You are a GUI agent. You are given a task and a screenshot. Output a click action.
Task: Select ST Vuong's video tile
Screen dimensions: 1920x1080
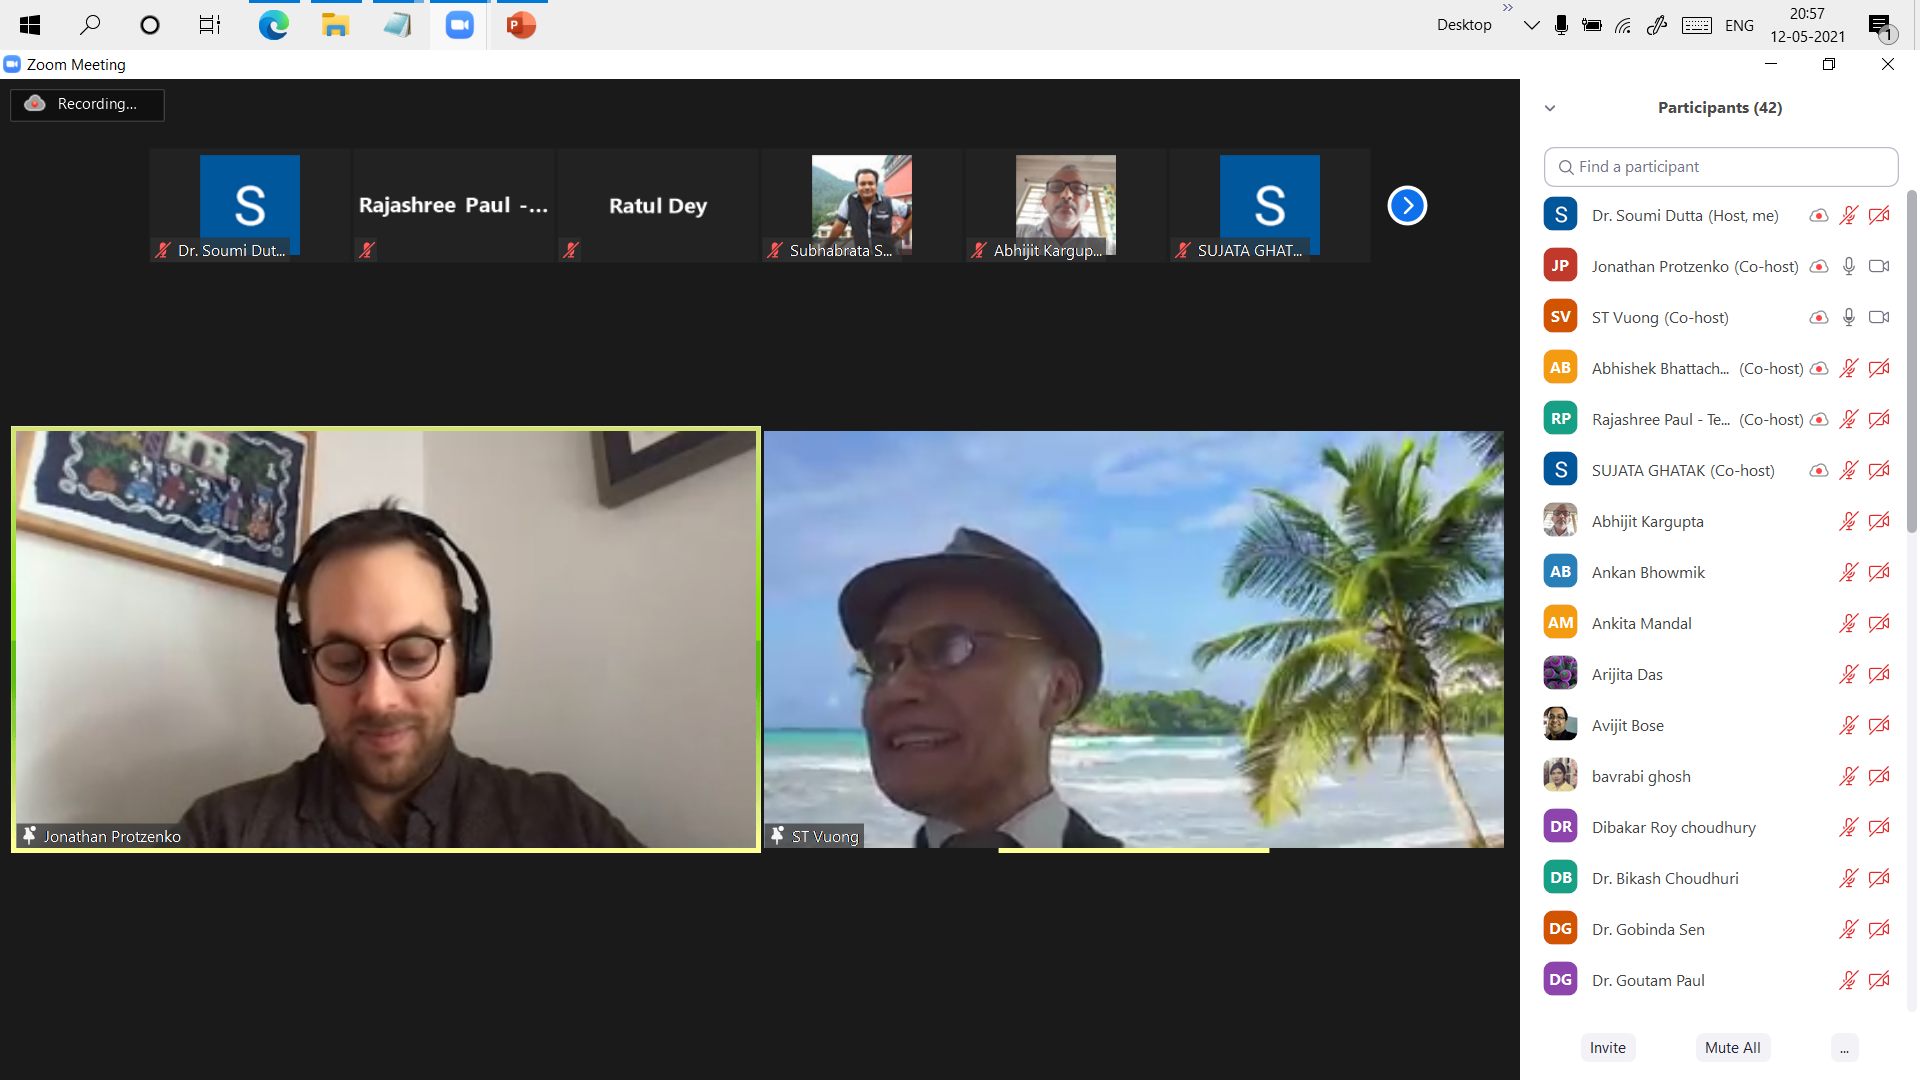(1133, 640)
